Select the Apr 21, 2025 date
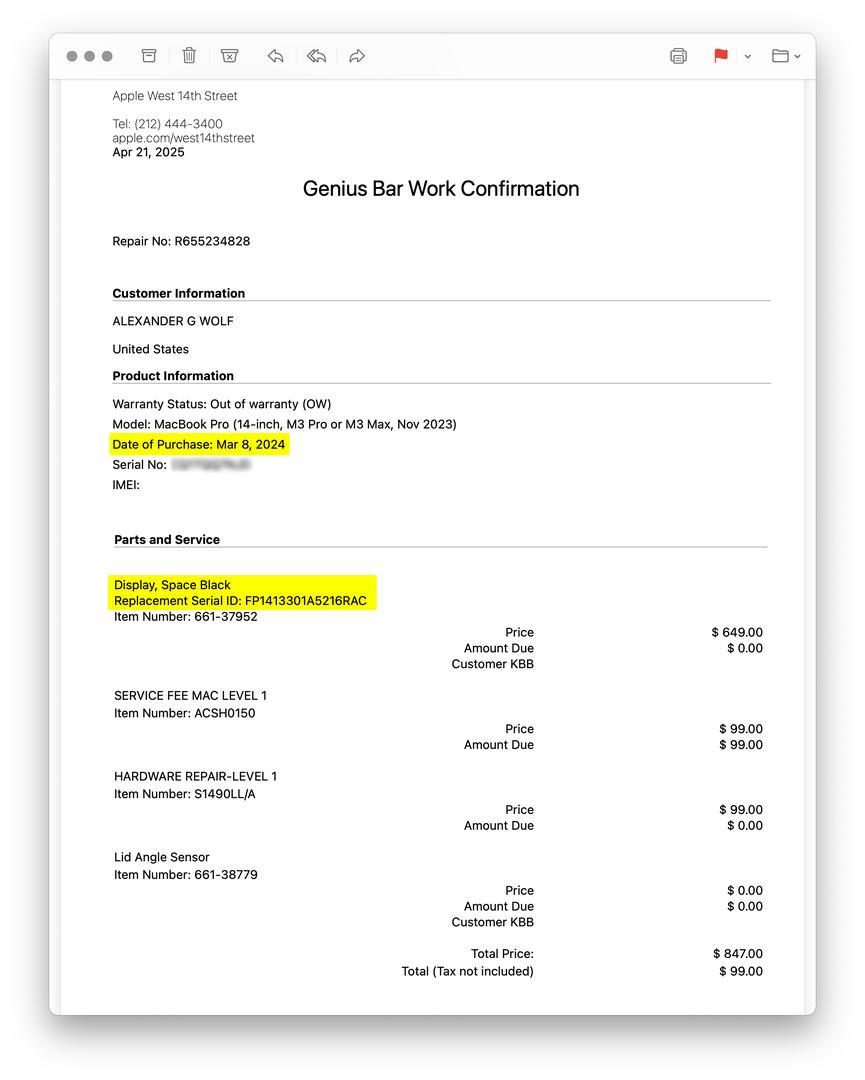Viewport: 865px width, 1080px height. coord(148,152)
